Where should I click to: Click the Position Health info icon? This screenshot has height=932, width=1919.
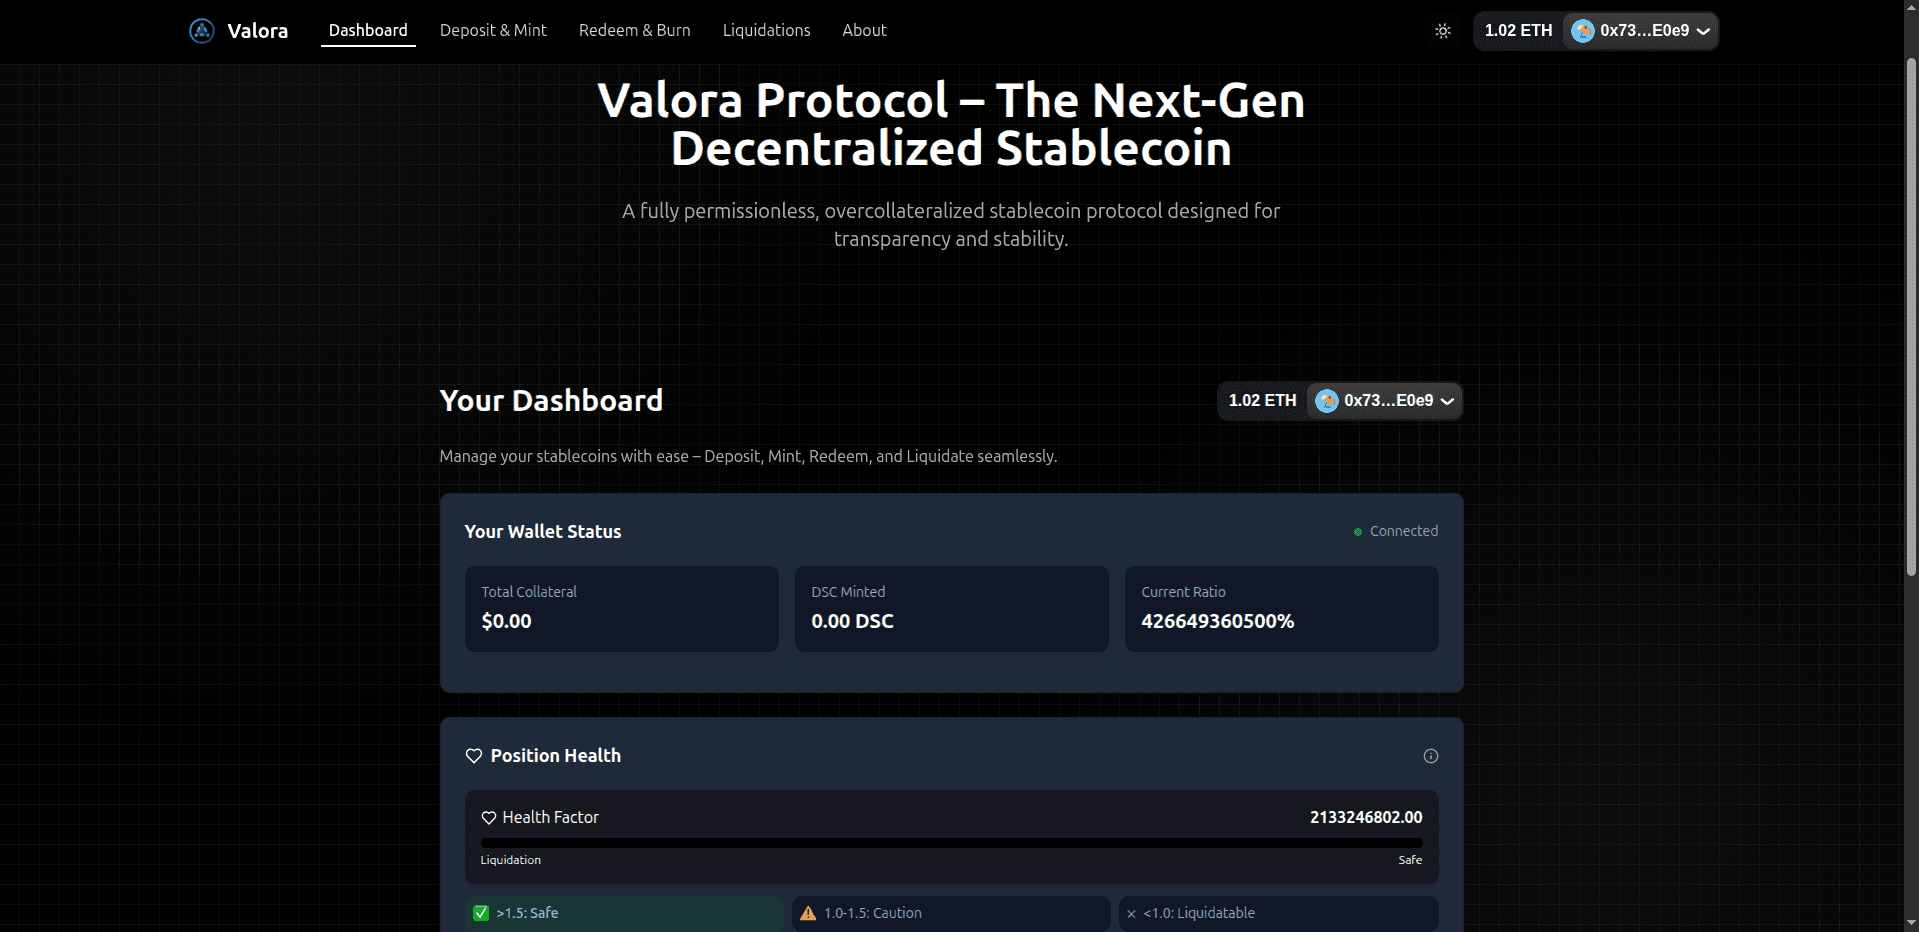click(x=1430, y=756)
